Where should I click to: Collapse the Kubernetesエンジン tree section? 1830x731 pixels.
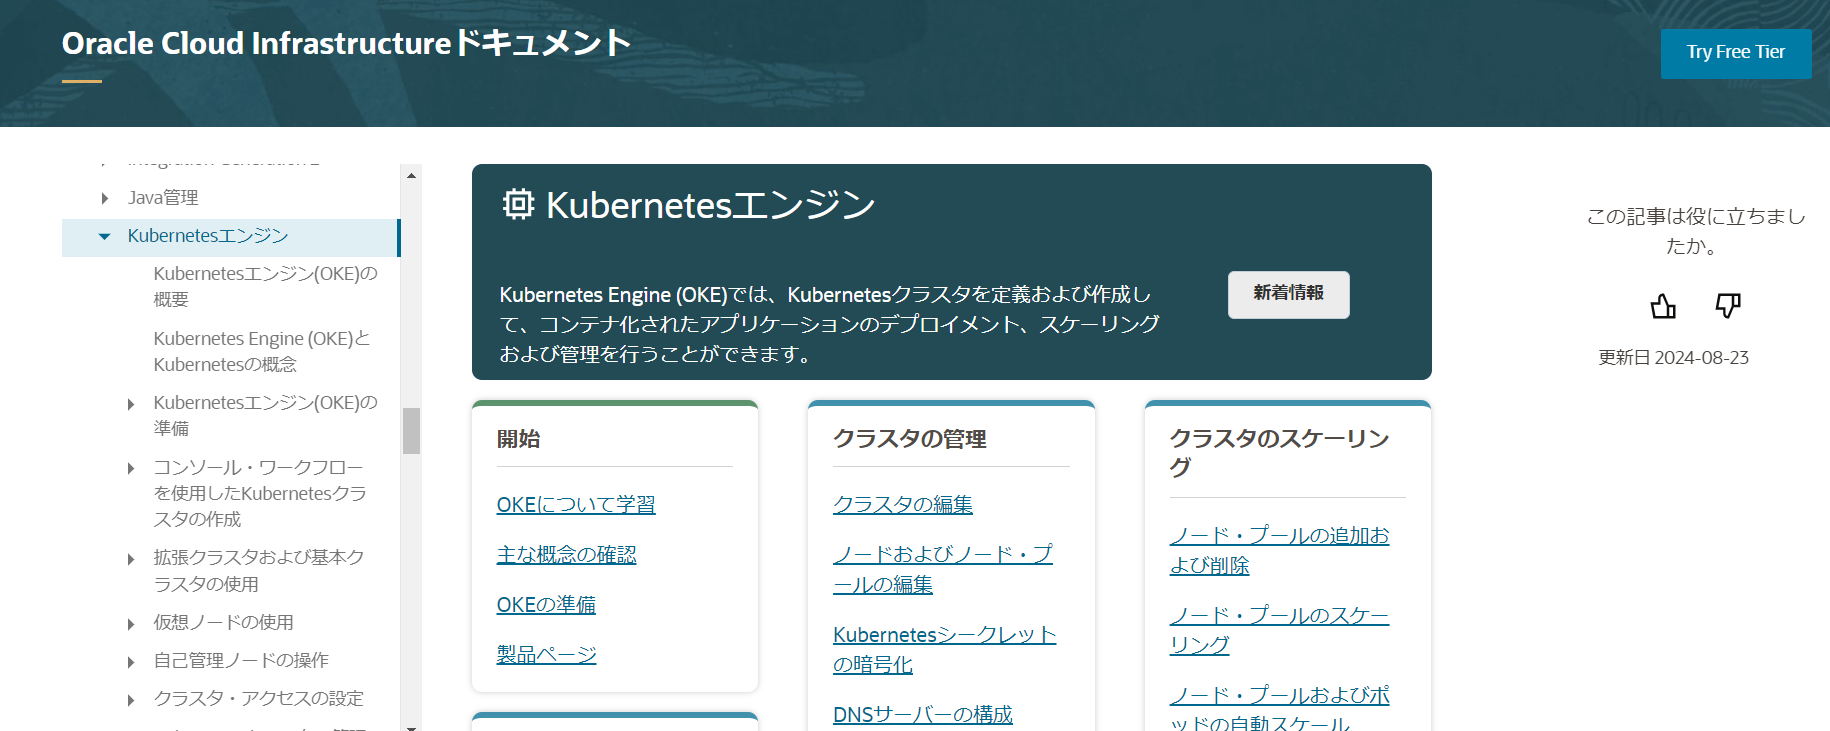click(x=105, y=236)
